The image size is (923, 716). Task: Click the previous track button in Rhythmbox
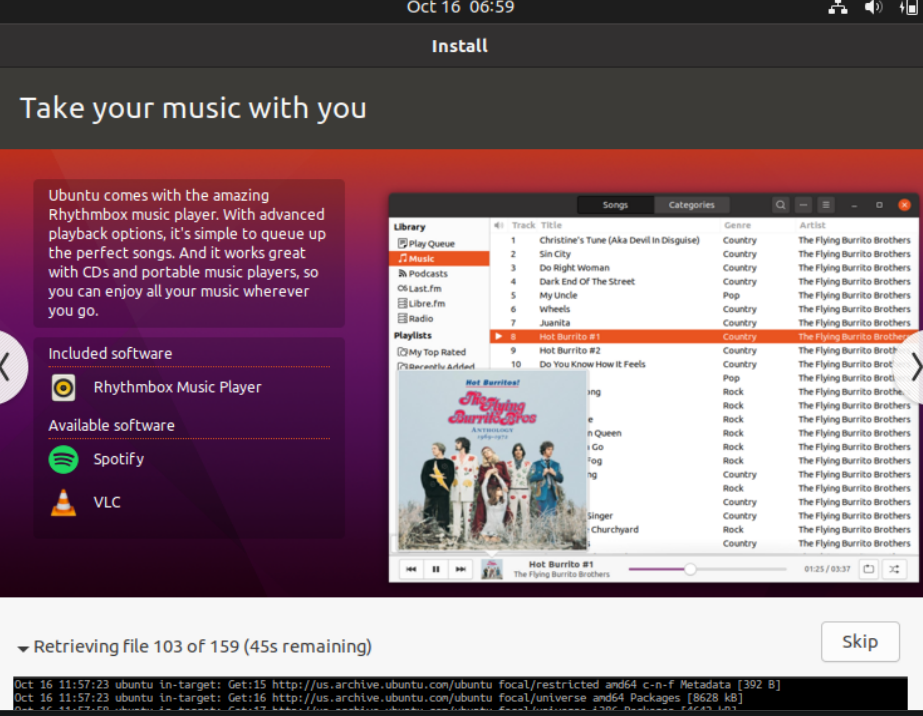point(411,569)
